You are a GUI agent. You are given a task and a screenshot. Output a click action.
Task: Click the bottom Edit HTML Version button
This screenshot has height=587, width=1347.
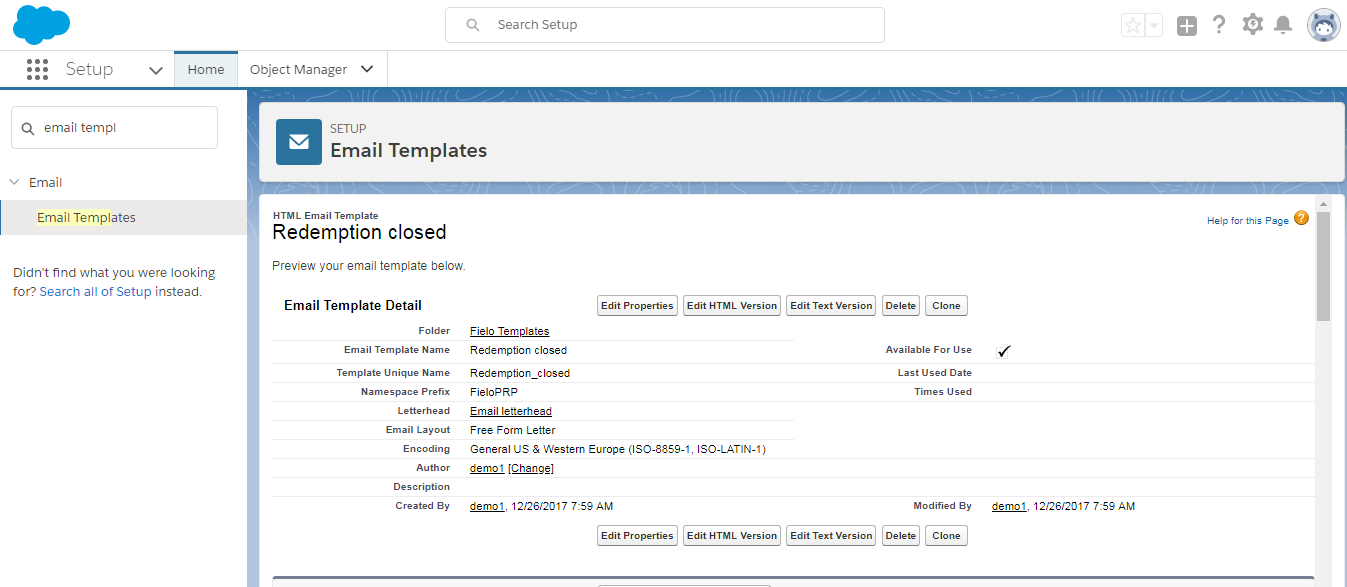(x=732, y=536)
